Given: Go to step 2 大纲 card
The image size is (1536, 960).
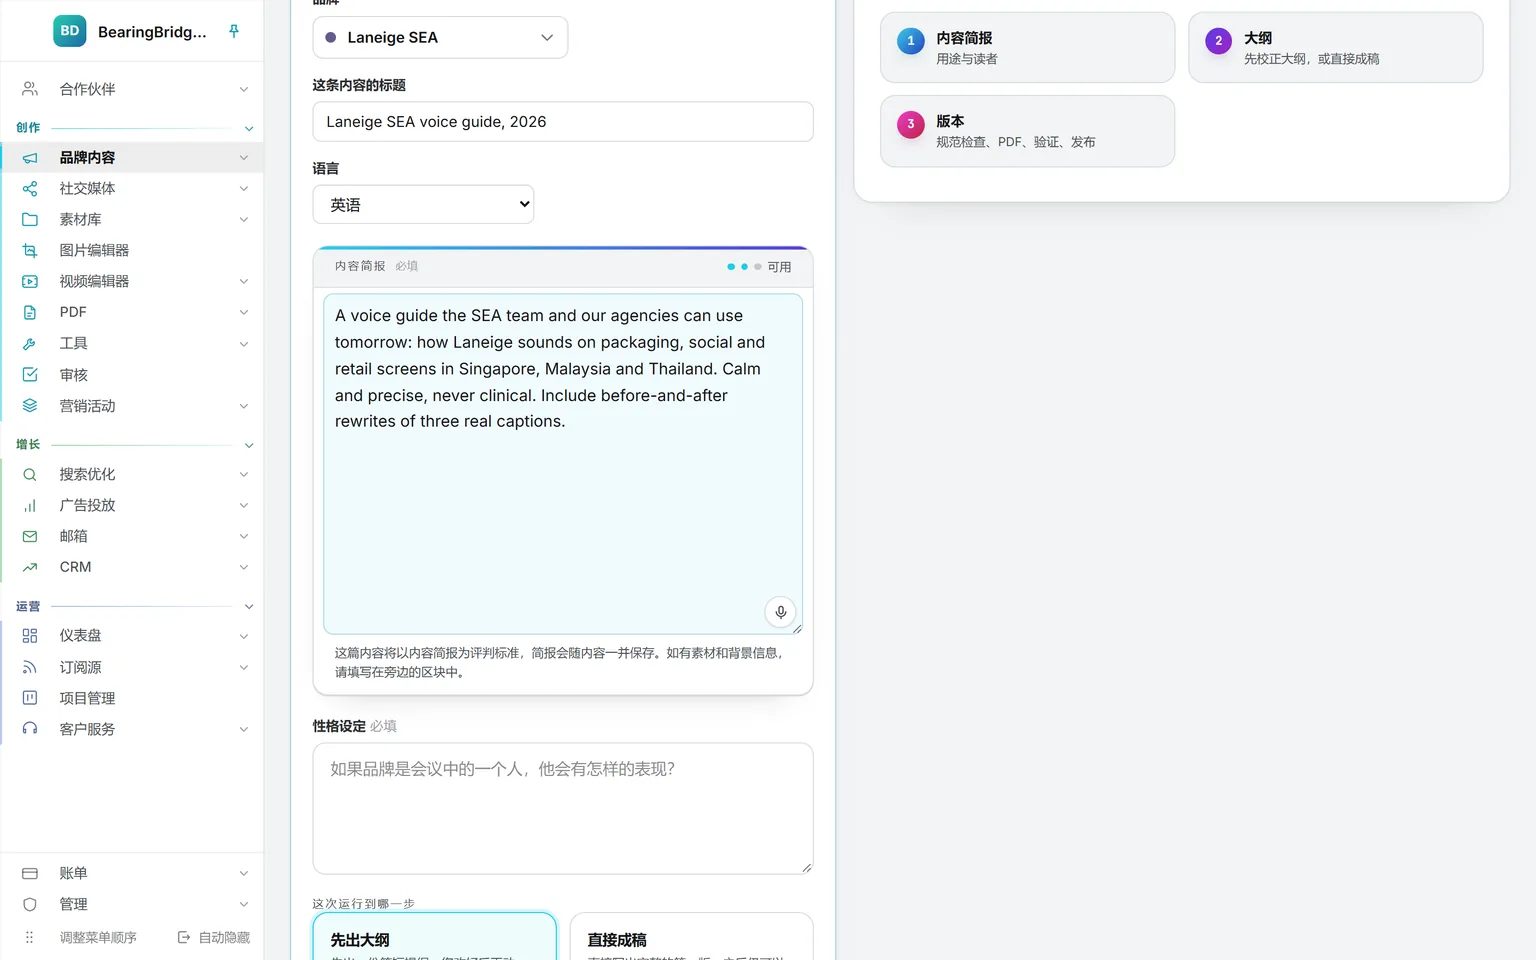Looking at the screenshot, I should pos(1335,47).
